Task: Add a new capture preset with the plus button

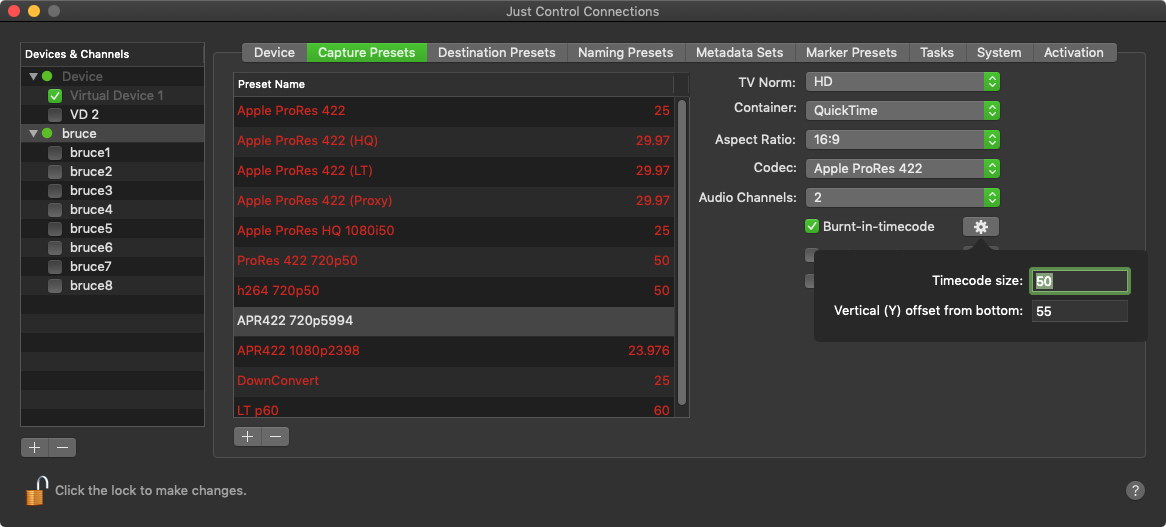Action: pyautogui.click(x=248, y=436)
